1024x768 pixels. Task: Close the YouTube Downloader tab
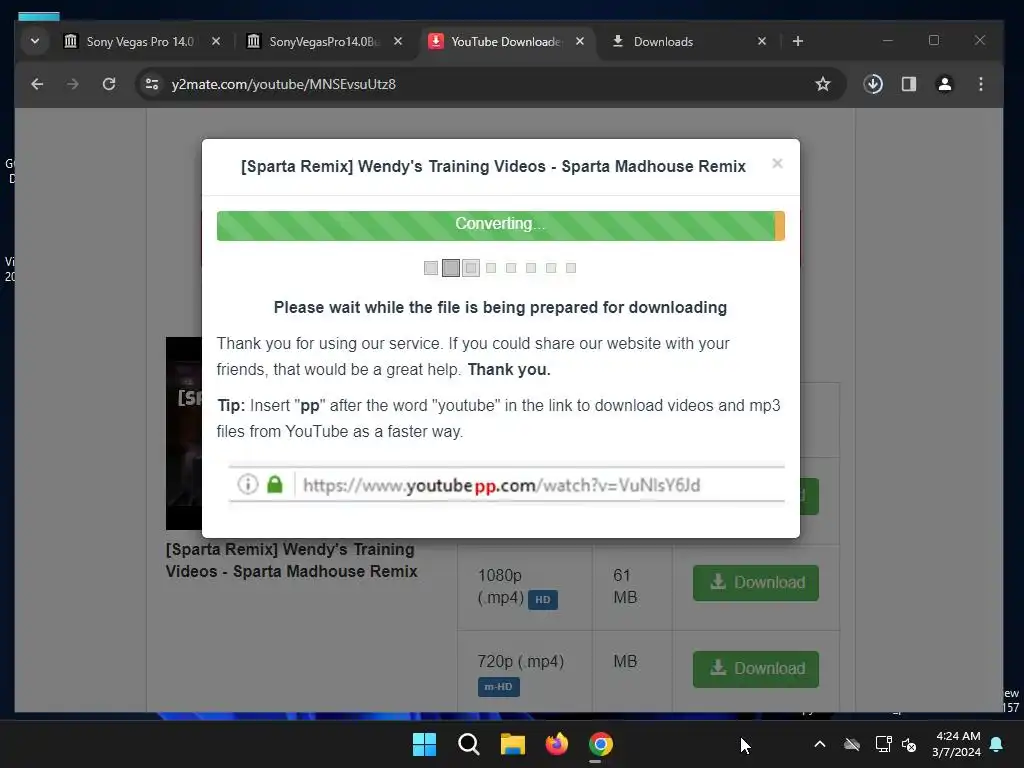580,41
